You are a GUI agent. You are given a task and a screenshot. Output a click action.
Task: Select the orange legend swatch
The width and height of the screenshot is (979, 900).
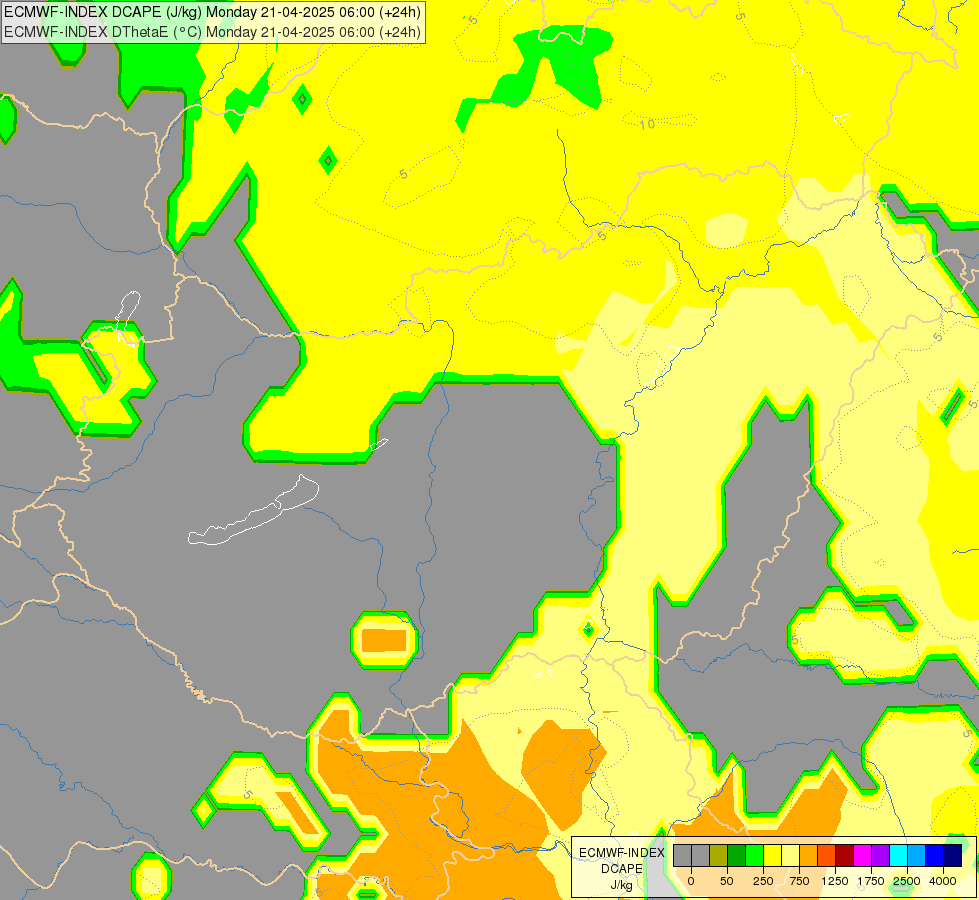click(x=808, y=855)
